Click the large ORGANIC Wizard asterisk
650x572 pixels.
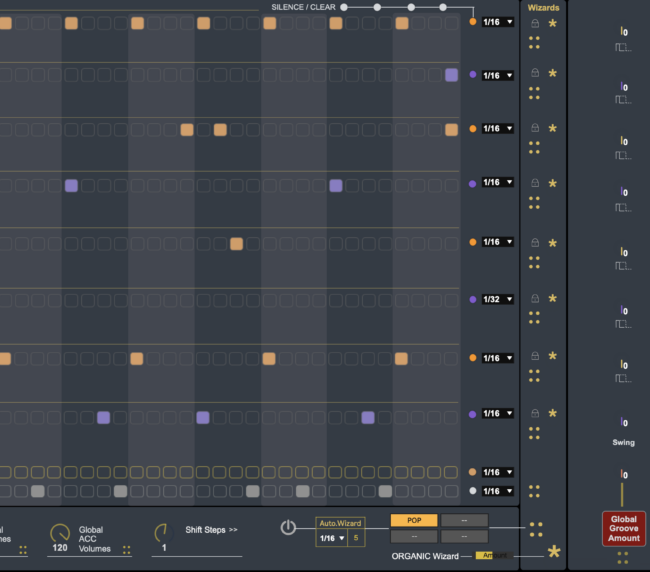[554, 552]
